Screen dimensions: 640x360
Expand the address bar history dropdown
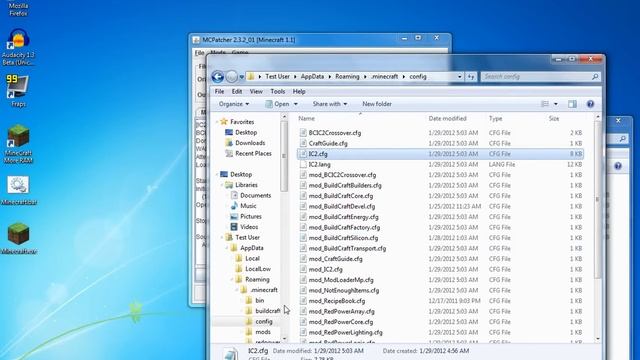460,77
